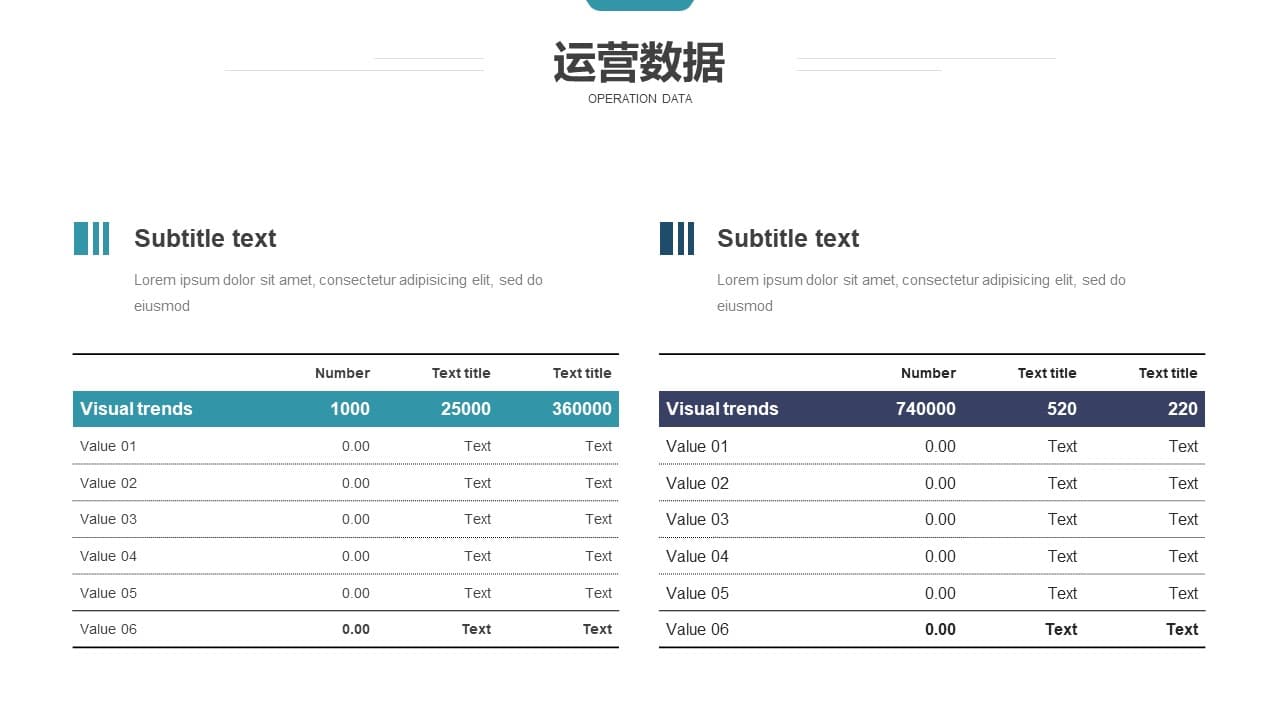
Task: Select Value 03 in the teal table
Action: (x=108, y=519)
